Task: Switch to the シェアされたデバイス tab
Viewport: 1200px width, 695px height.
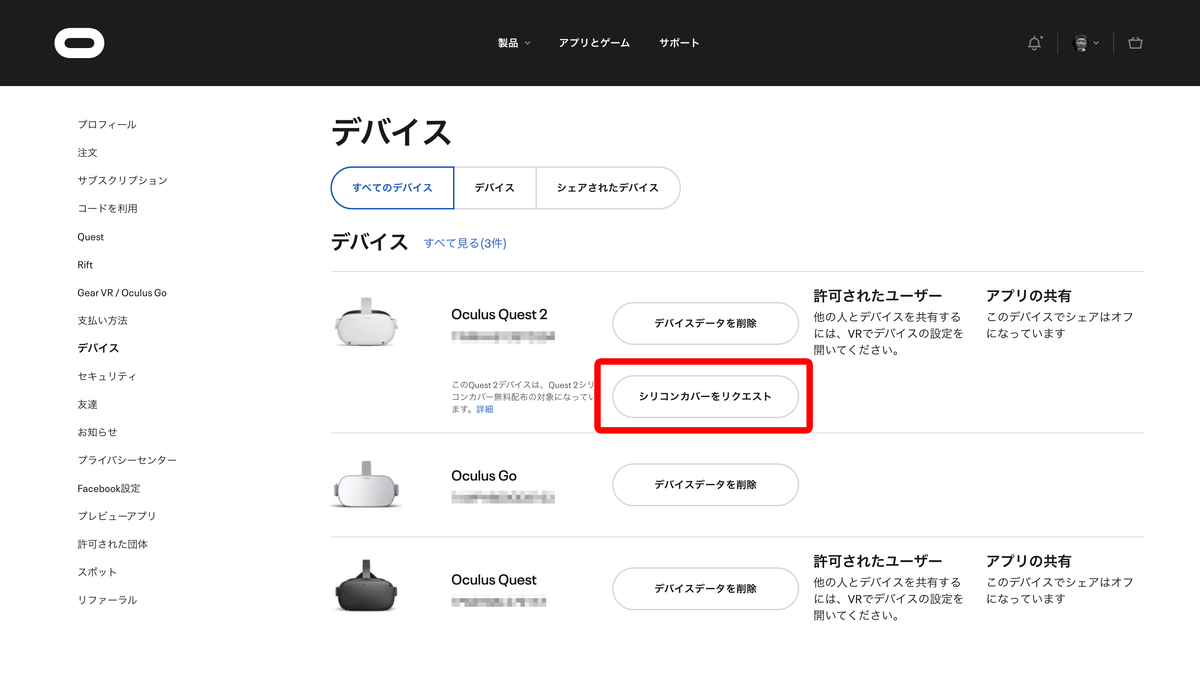Action: 608,188
